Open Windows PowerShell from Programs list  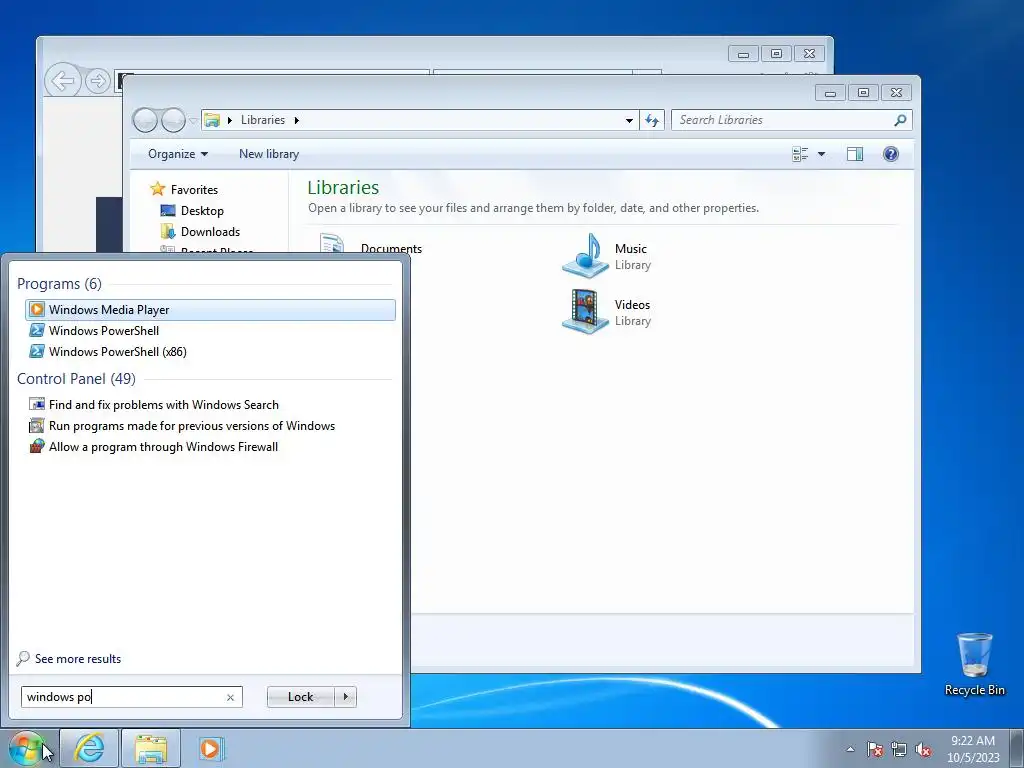click(x=104, y=330)
